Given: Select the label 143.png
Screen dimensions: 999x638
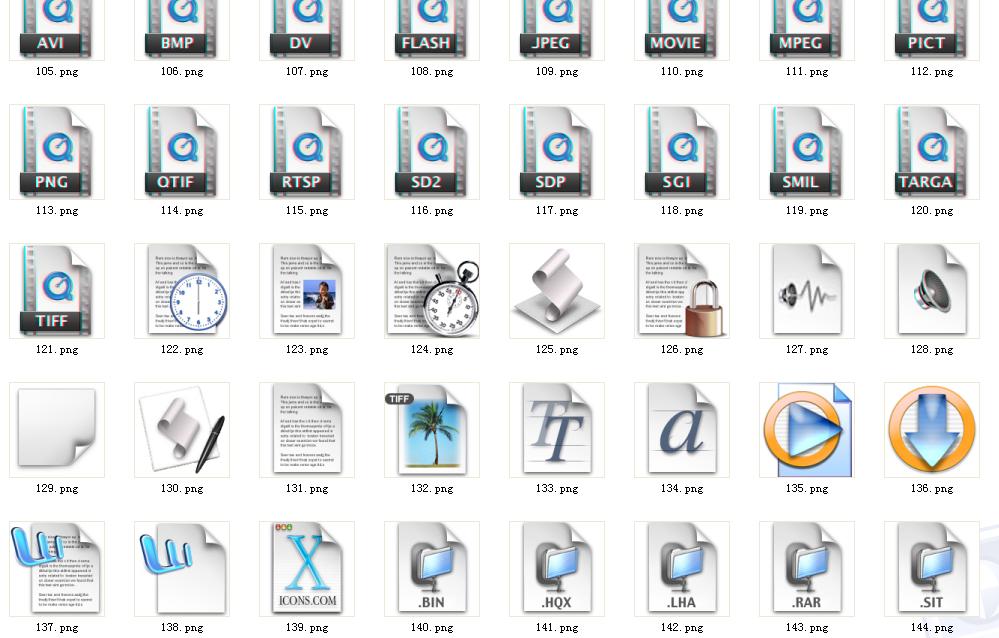Looking at the screenshot, I should click(x=807, y=627).
